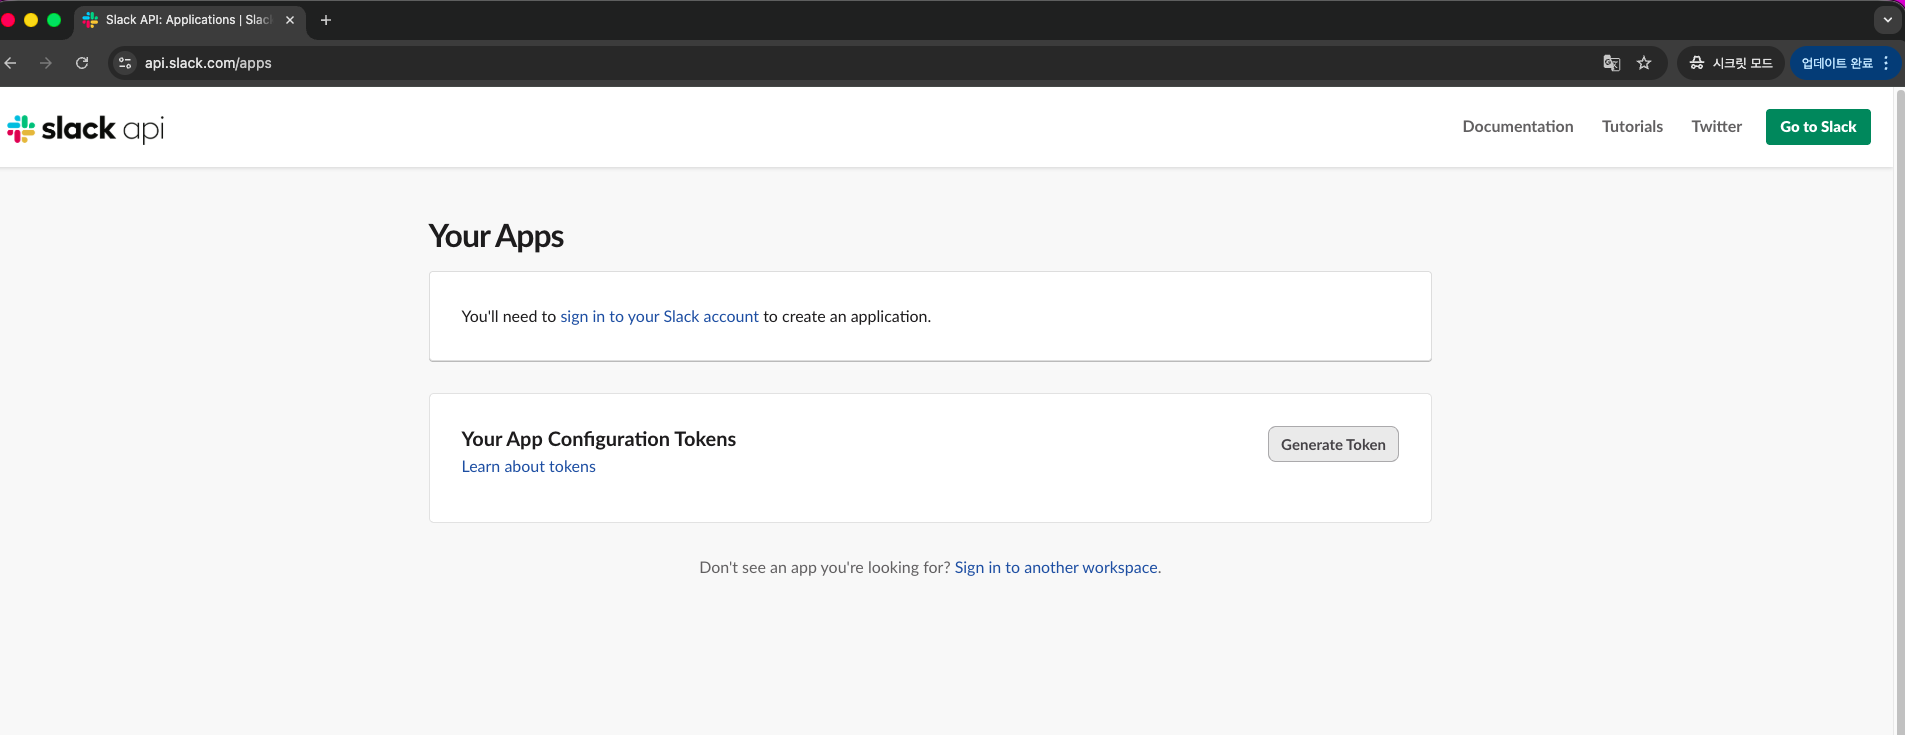The height and width of the screenshot is (735, 1905).
Task: Open site information icon in address bar
Action: click(125, 63)
